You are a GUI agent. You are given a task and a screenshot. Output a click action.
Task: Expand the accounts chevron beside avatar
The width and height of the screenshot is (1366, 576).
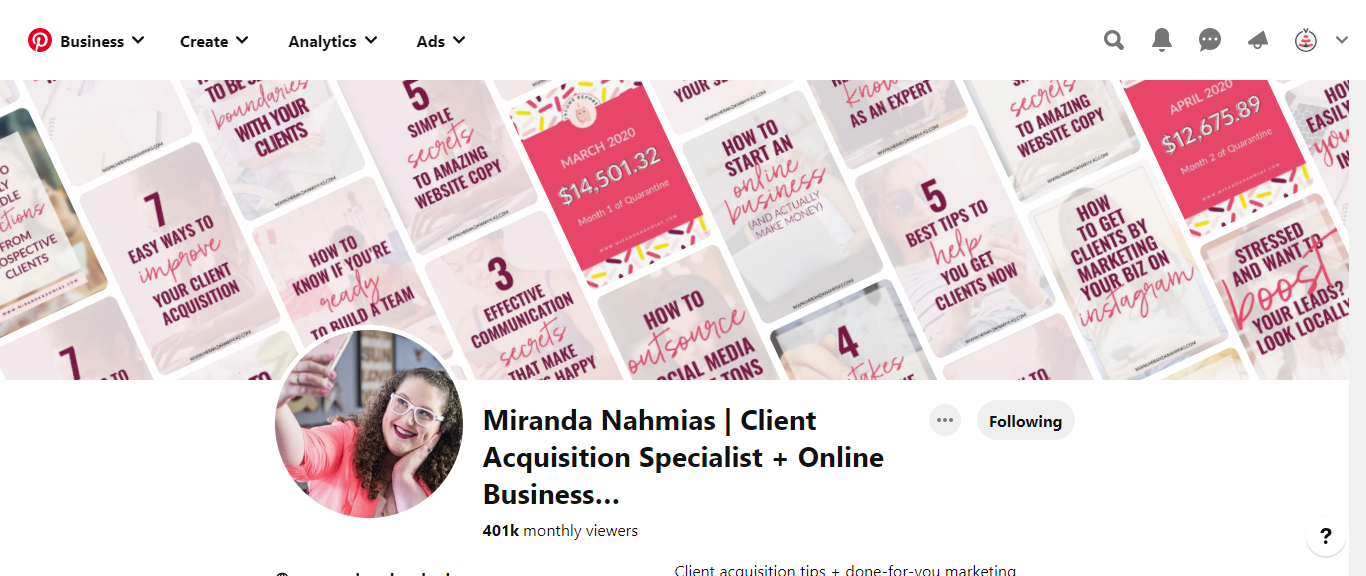click(x=1342, y=41)
